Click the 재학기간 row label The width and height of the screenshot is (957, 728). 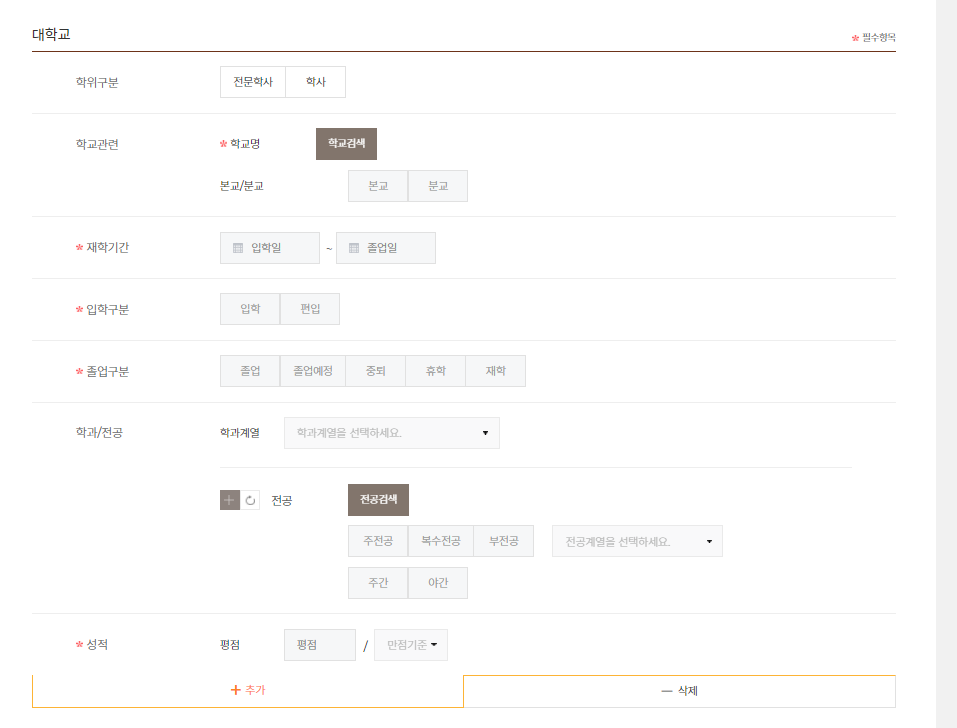(x=107, y=248)
